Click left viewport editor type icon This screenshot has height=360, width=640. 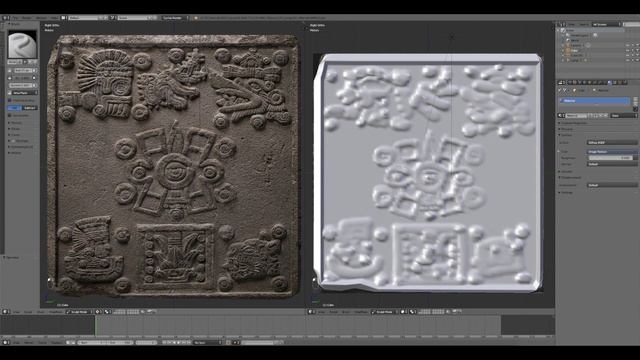coord(5,312)
